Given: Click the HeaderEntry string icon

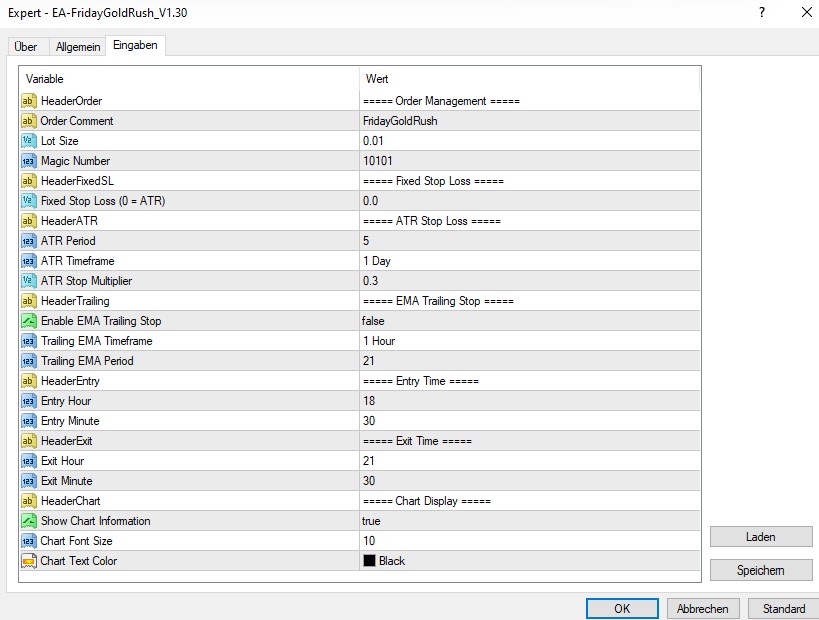Looking at the screenshot, I should pyautogui.click(x=28, y=381).
